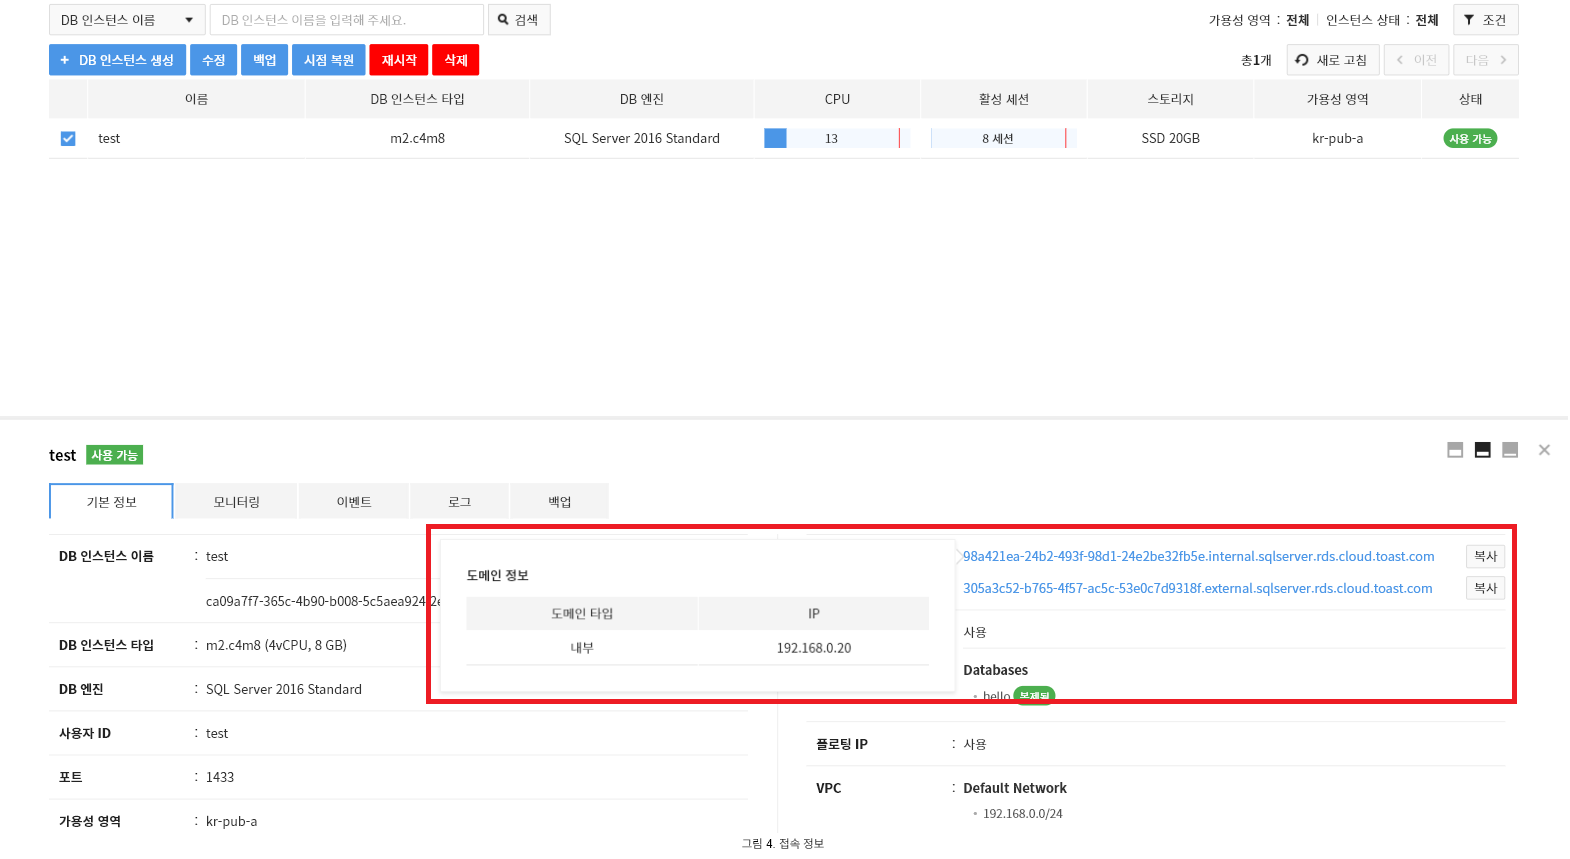
Task: Click the port value 1433
Action: click(x=220, y=777)
